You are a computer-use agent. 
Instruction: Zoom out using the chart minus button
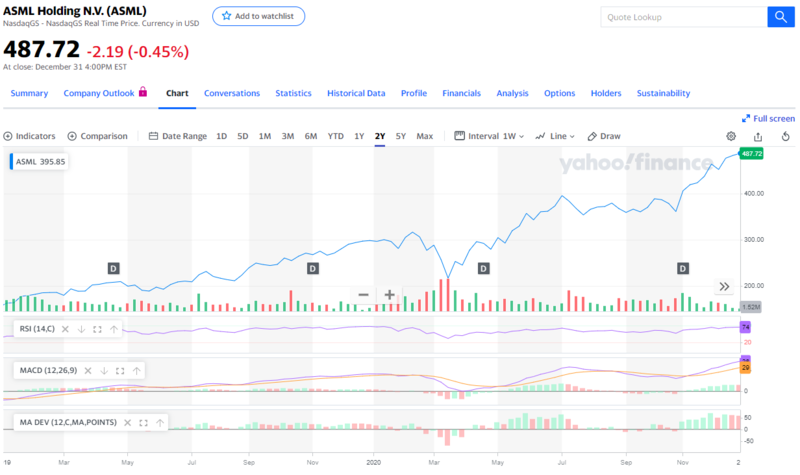[x=363, y=295]
